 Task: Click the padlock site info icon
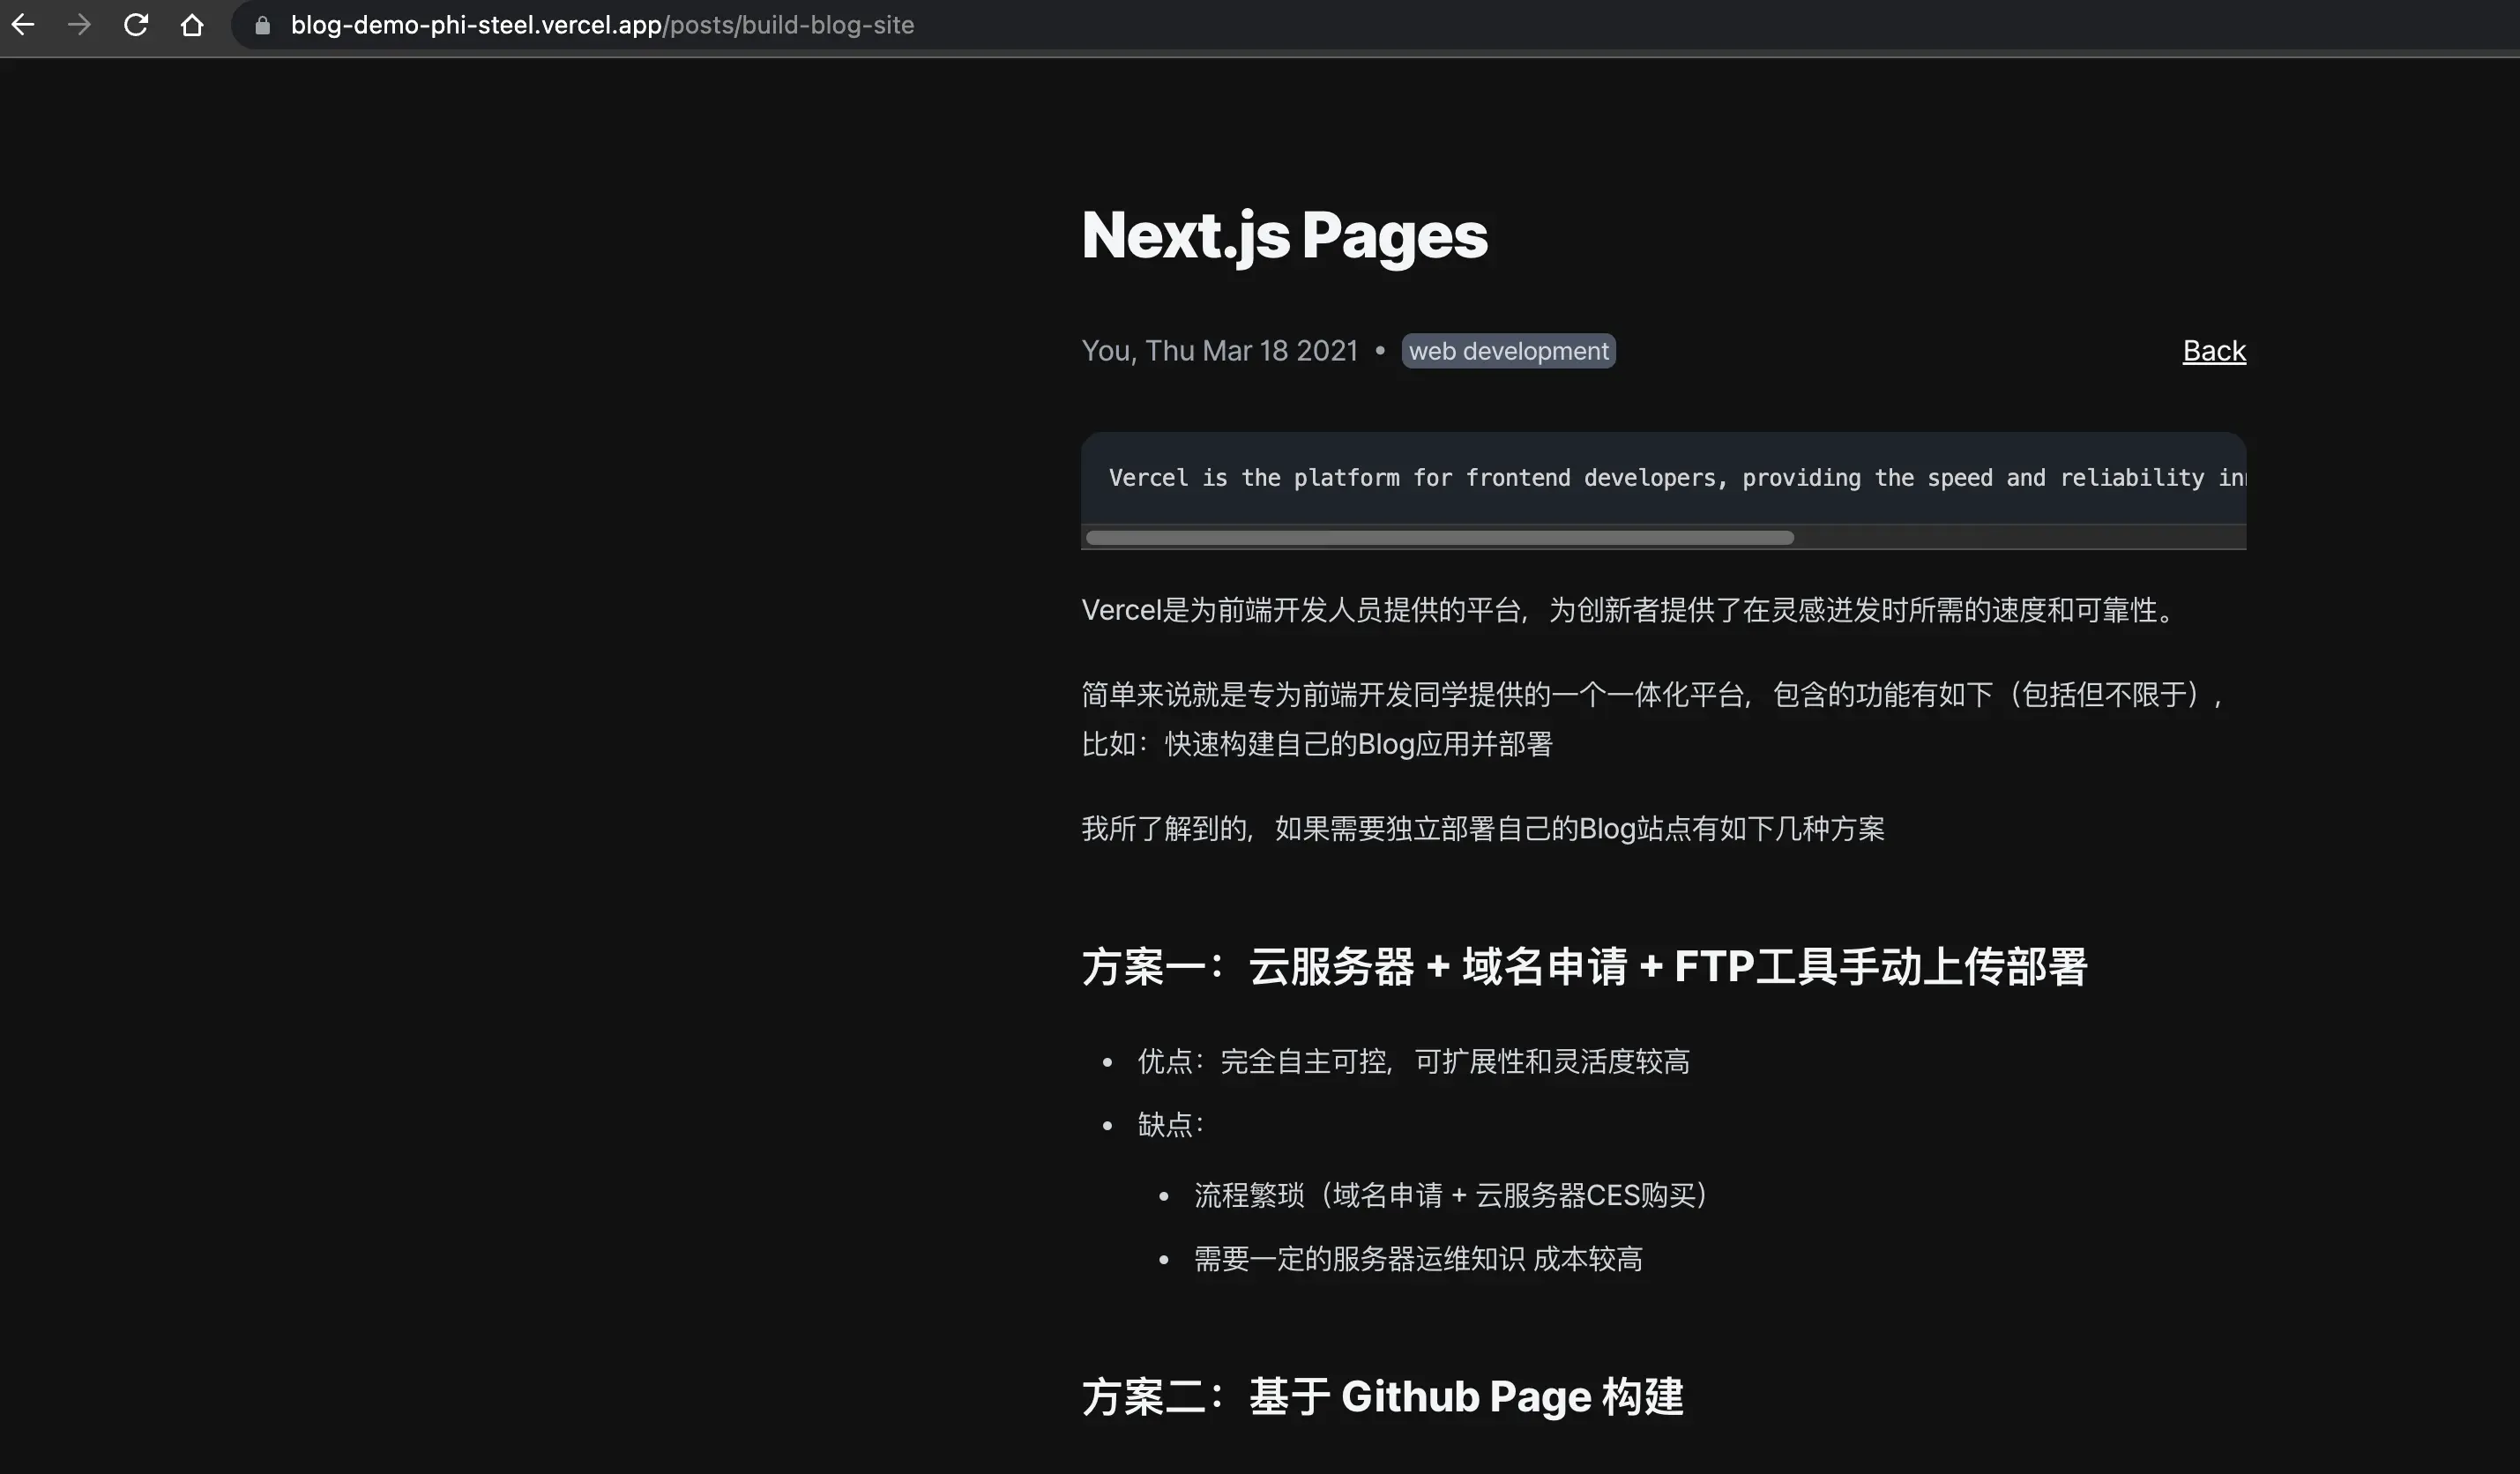(x=262, y=26)
